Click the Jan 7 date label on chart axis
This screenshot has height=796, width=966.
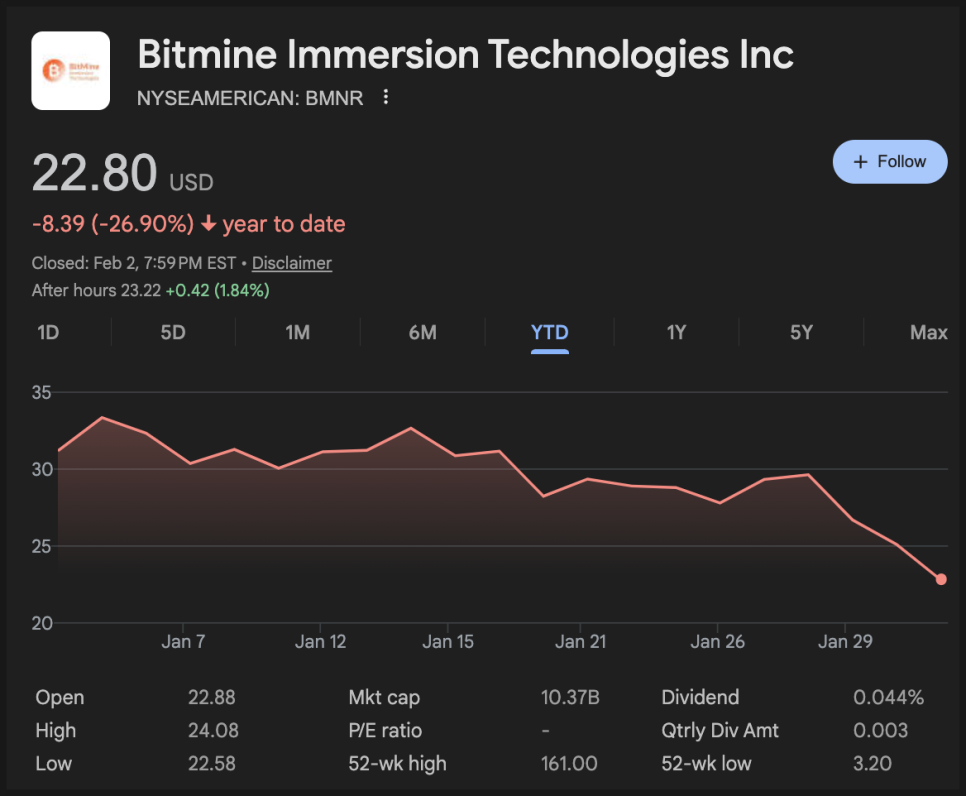coord(183,642)
